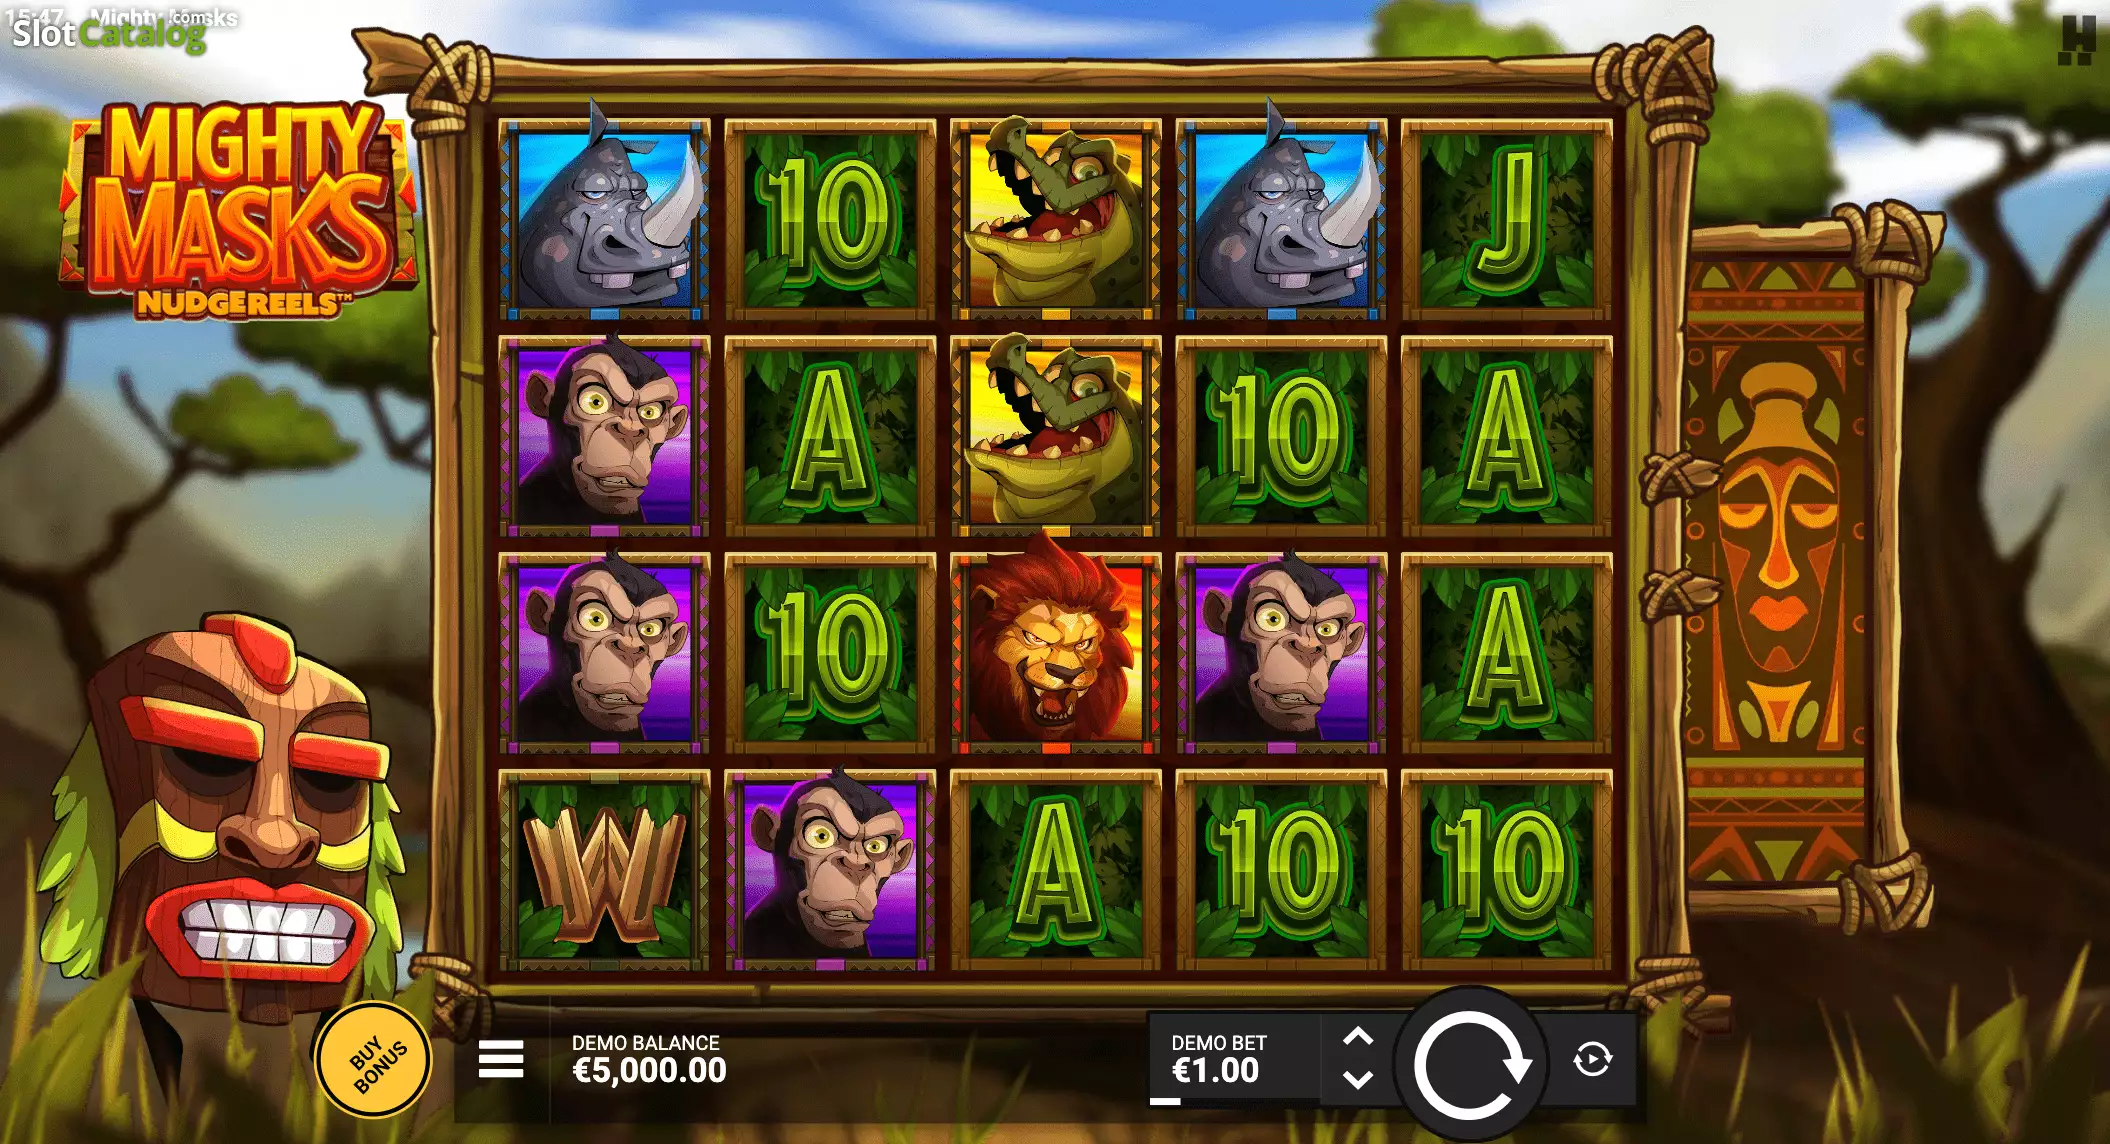
Task: Click the Hacksaw H logo in corner
Action: (x=2075, y=41)
